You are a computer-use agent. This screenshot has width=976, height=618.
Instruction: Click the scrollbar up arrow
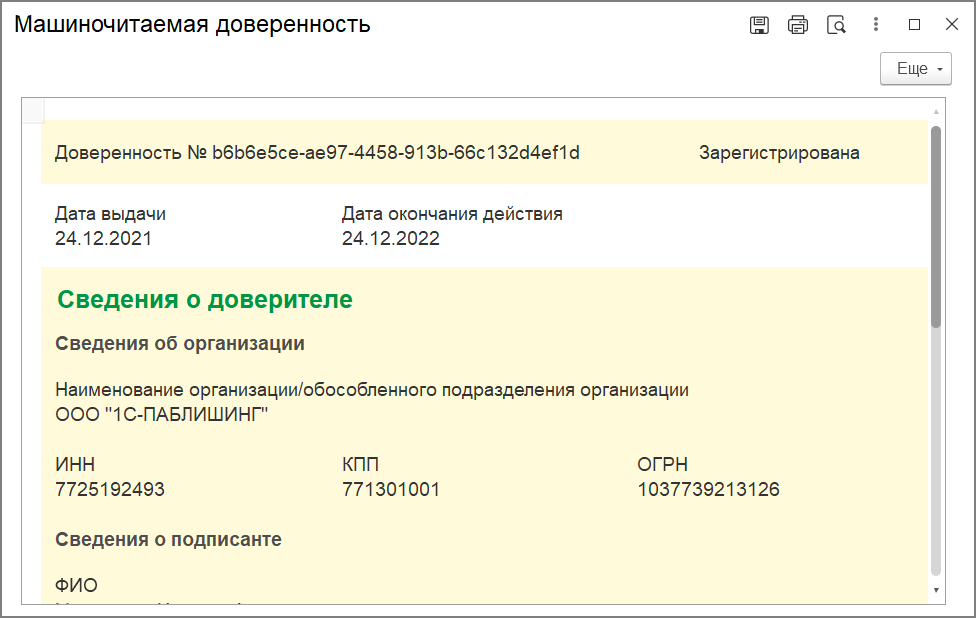[936, 112]
